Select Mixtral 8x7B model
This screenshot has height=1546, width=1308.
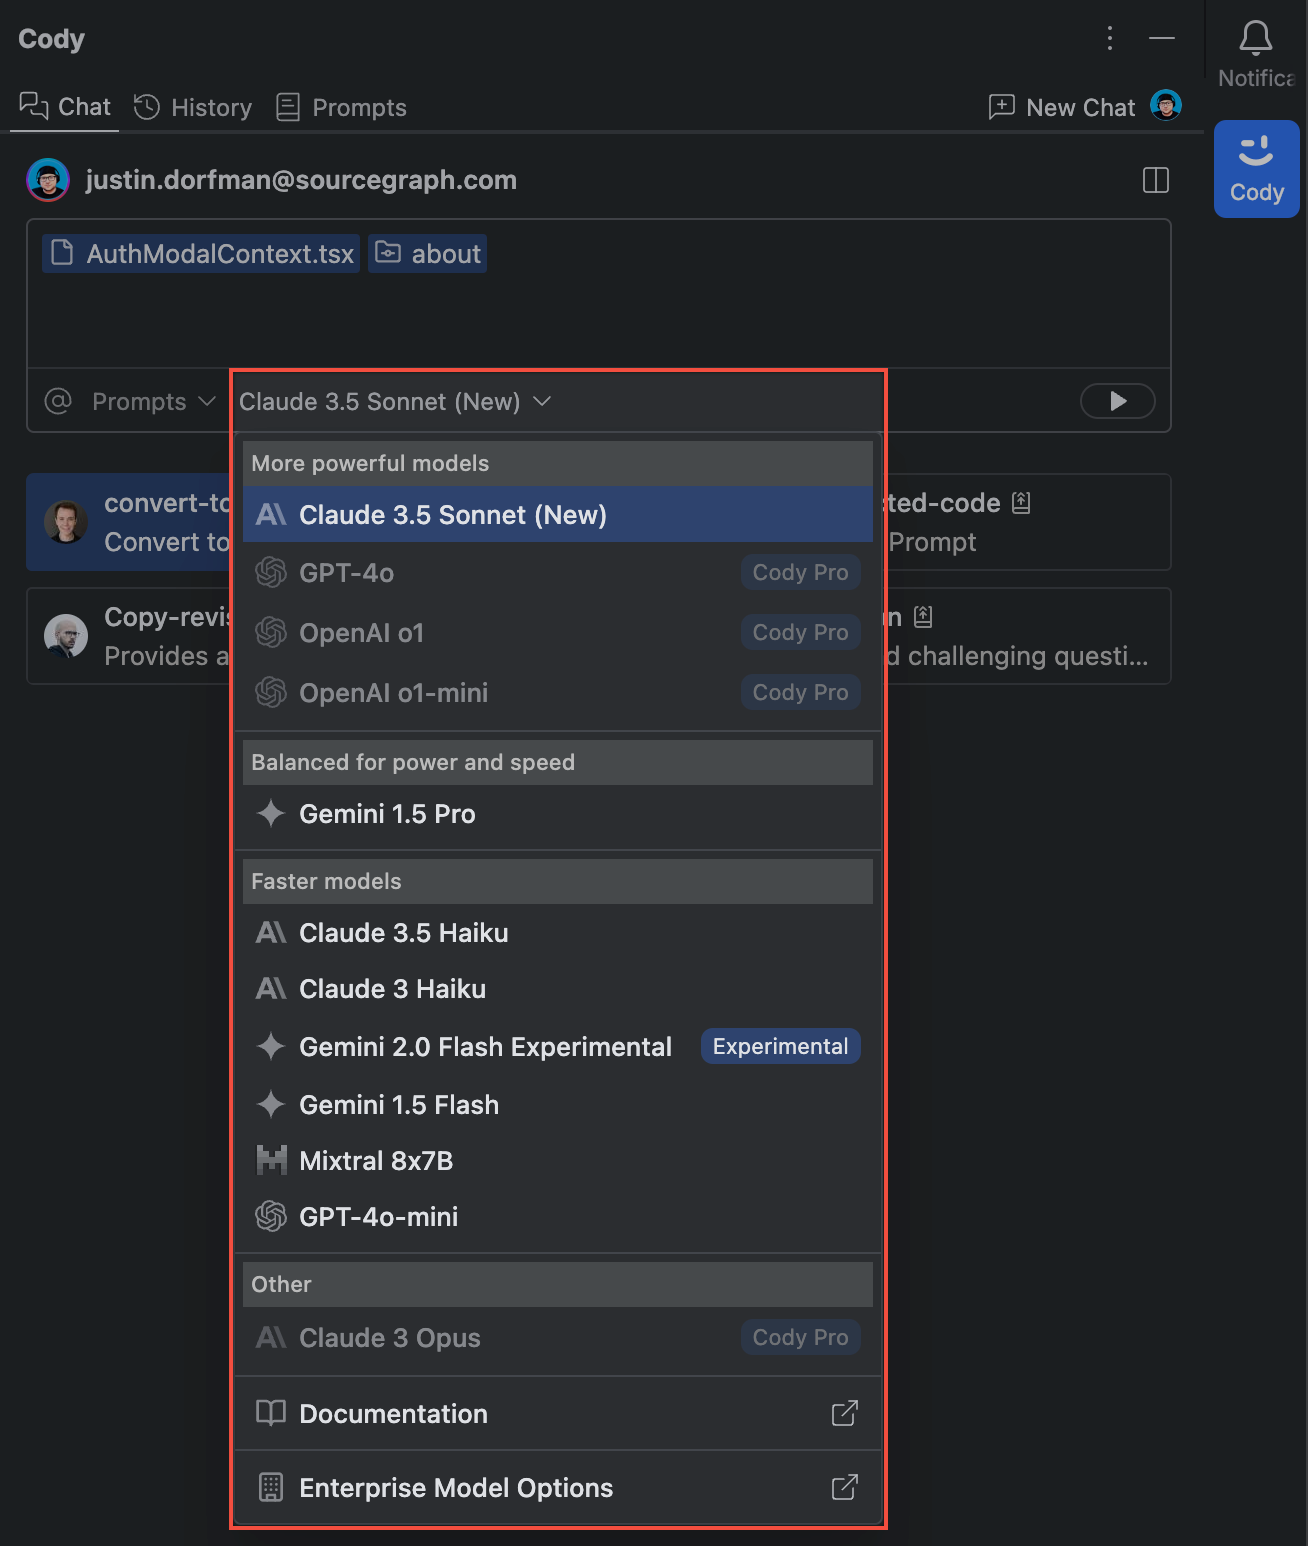[x=558, y=1160]
